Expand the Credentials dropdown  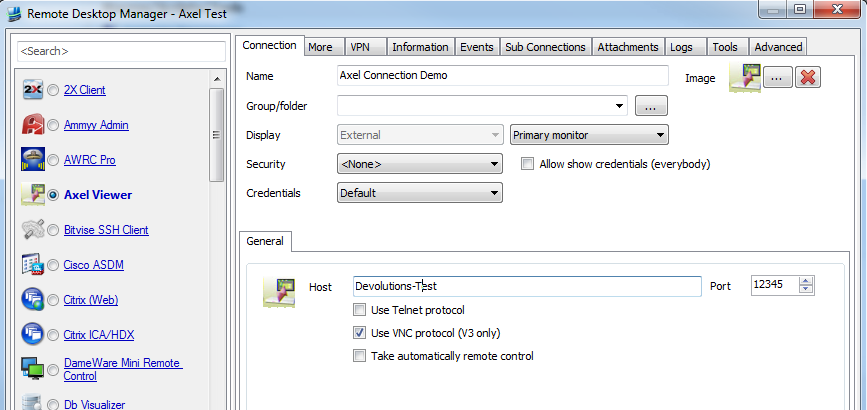click(420, 193)
